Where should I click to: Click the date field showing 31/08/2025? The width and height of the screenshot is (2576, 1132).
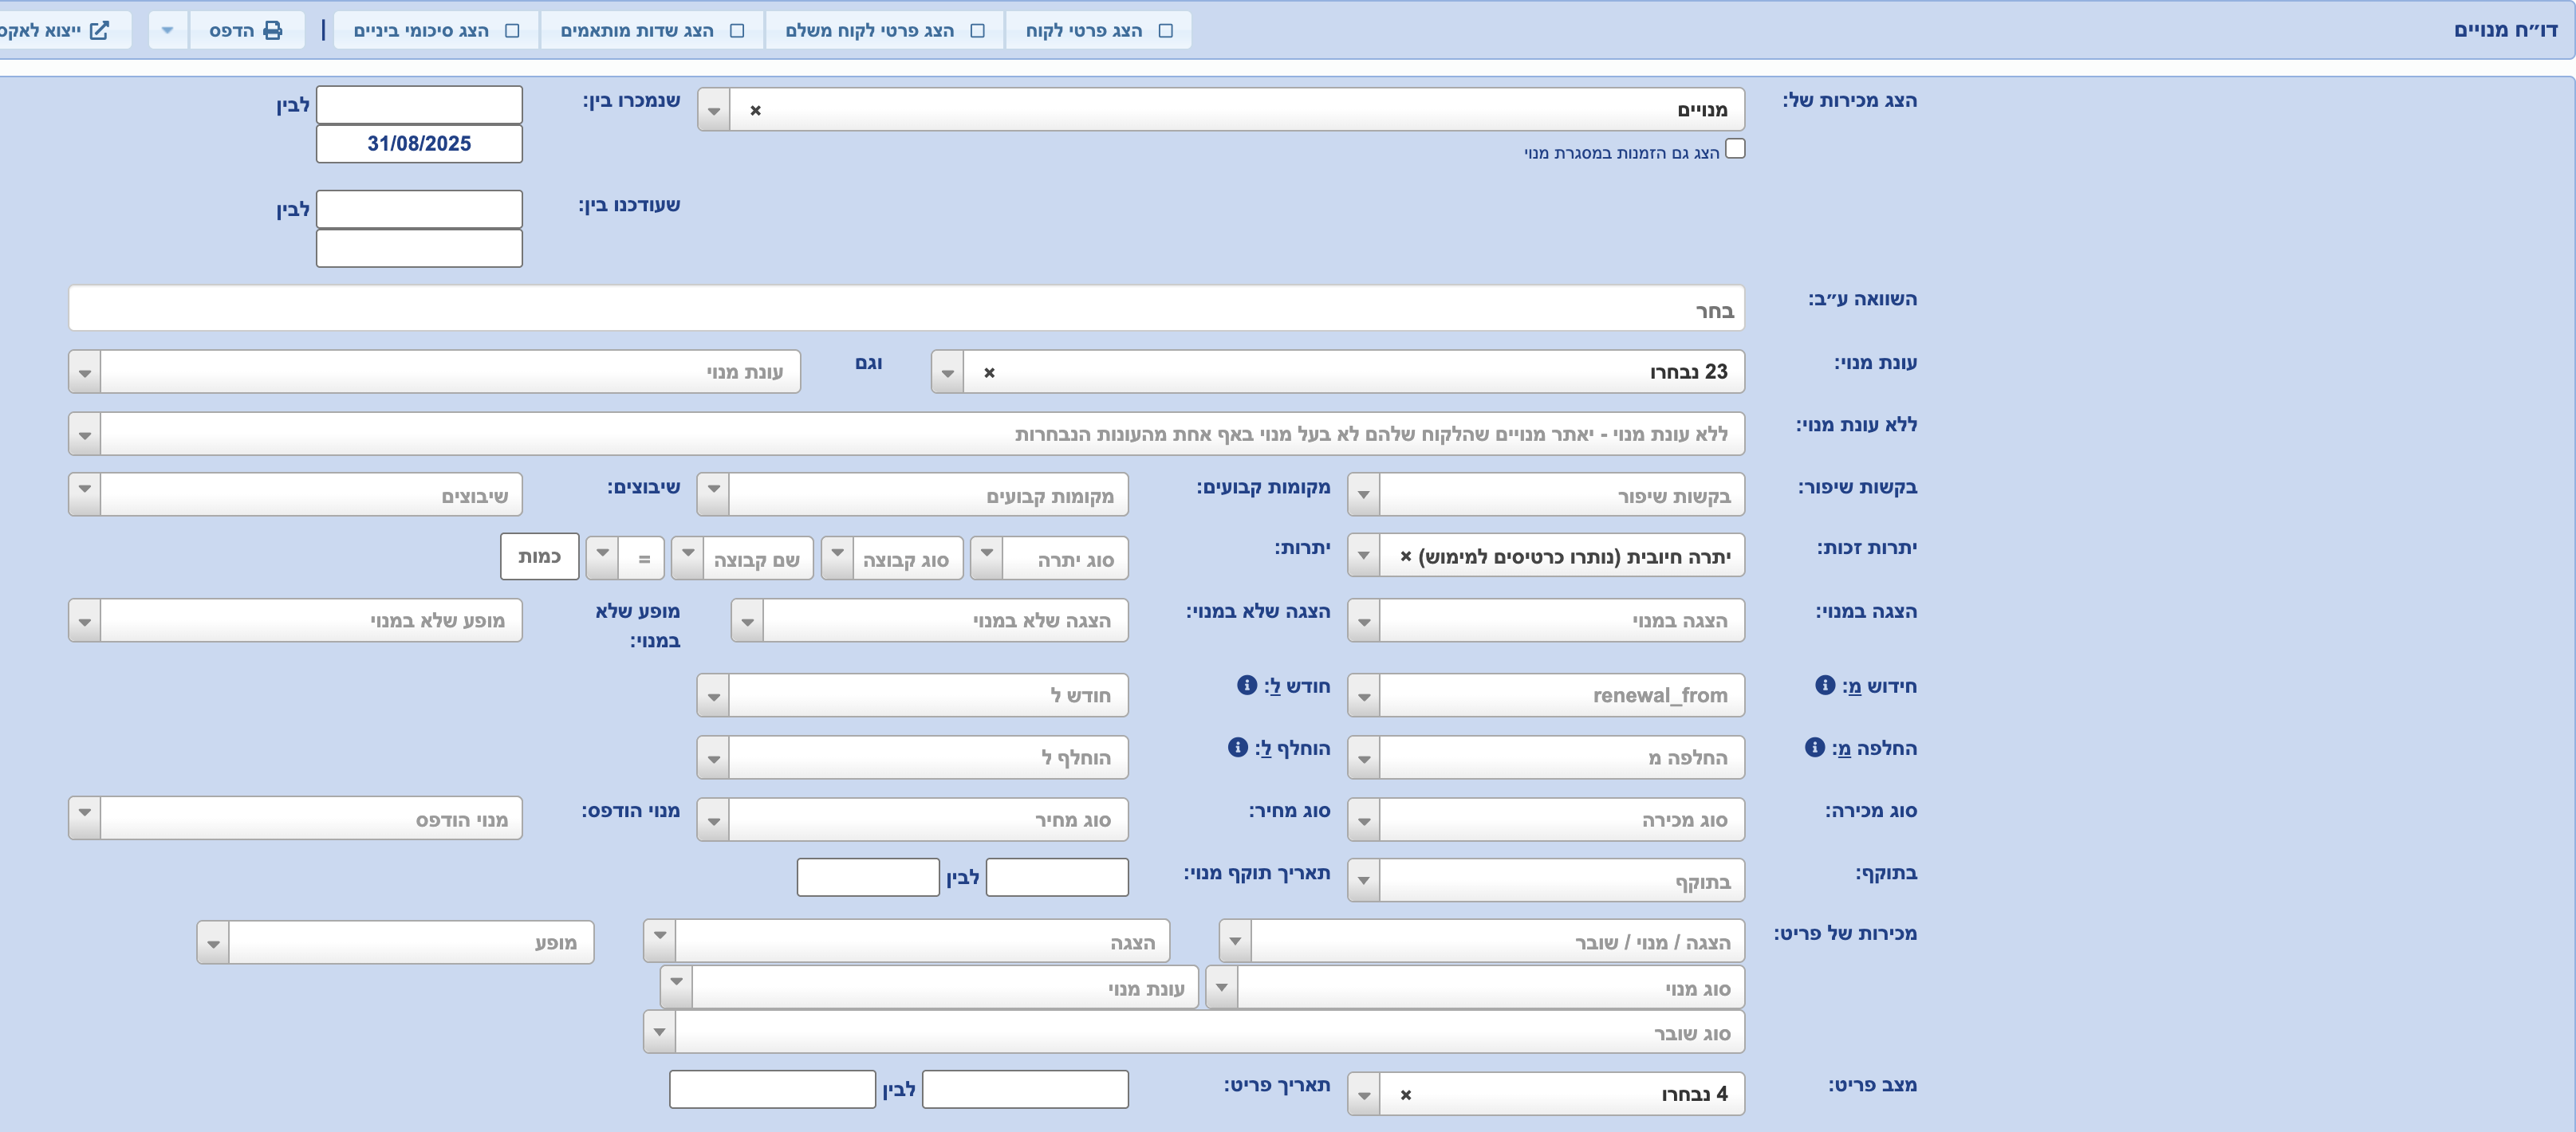(x=419, y=144)
